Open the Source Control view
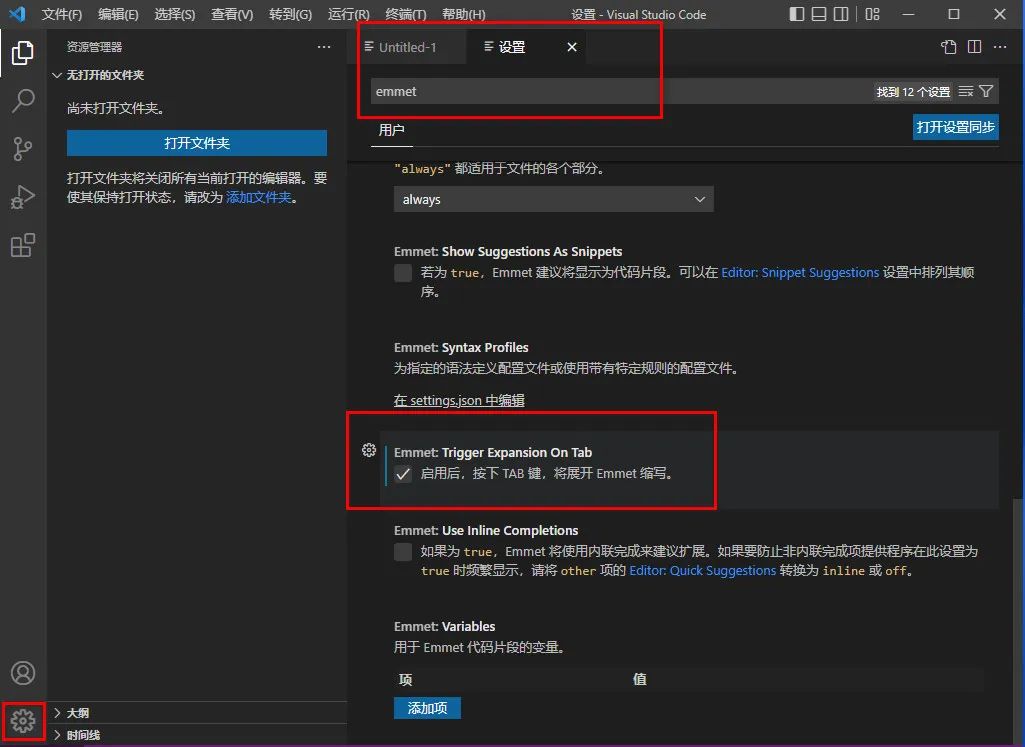 click(23, 148)
